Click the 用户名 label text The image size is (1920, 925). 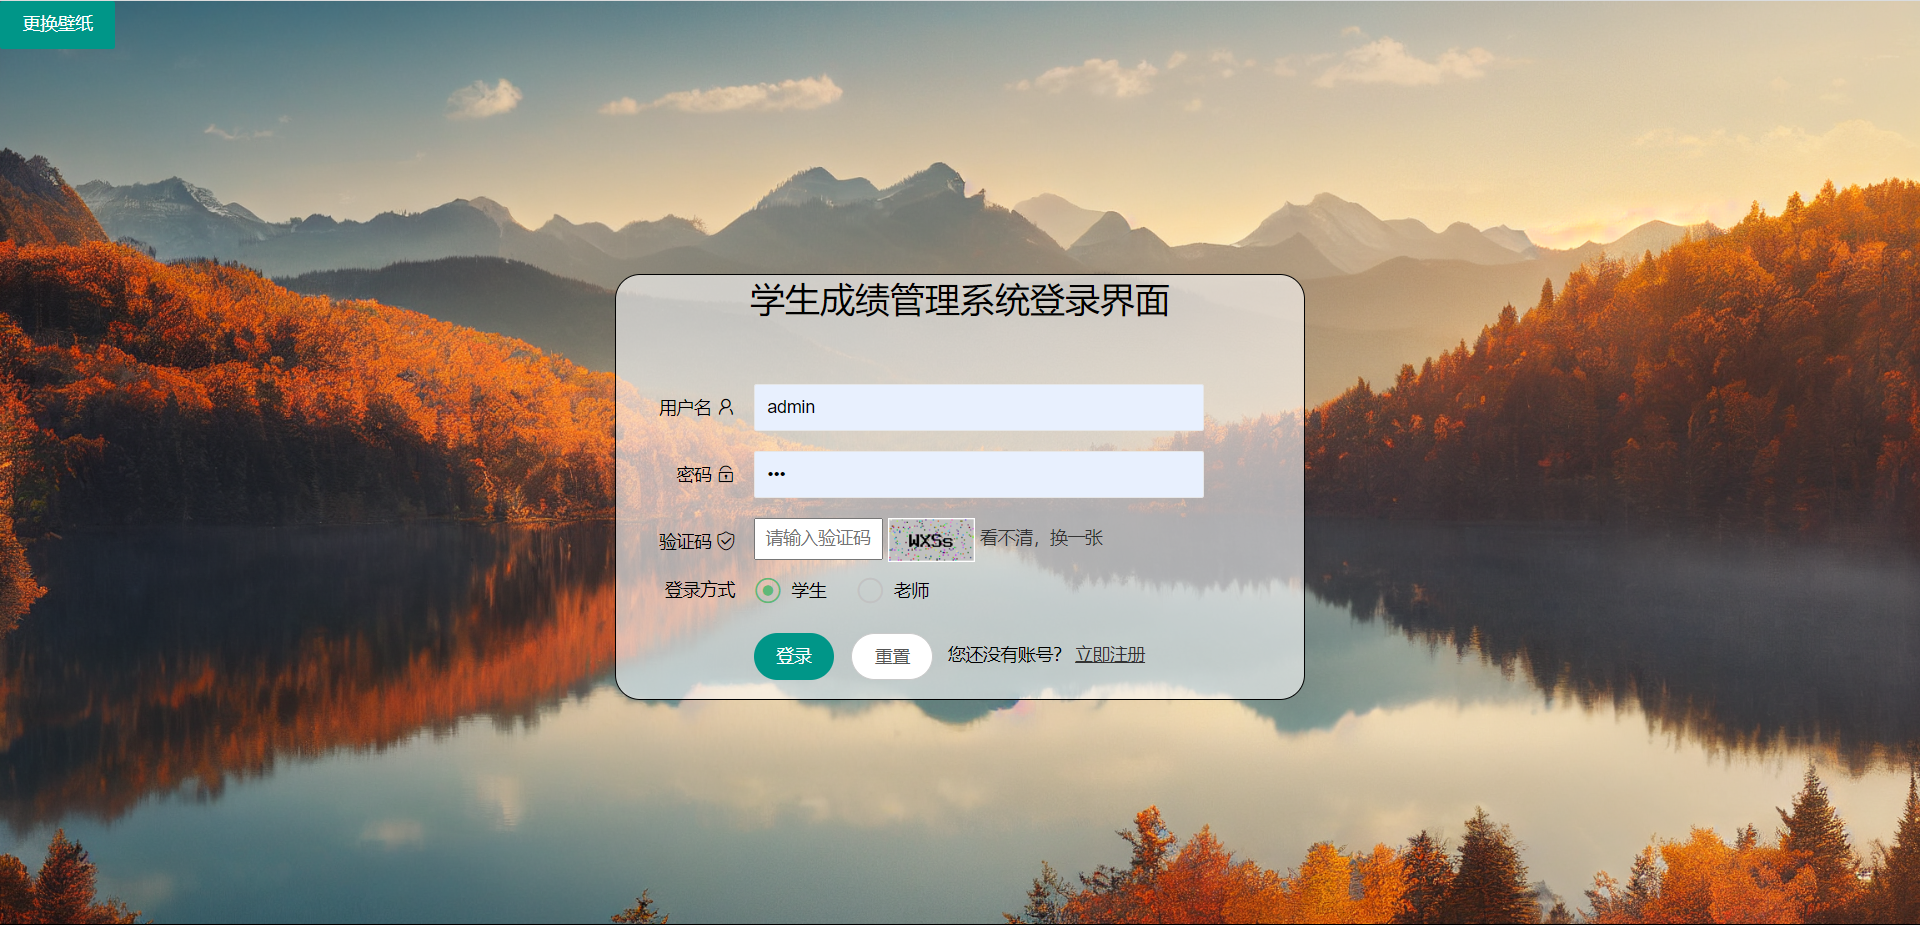[x=685, y=408]
